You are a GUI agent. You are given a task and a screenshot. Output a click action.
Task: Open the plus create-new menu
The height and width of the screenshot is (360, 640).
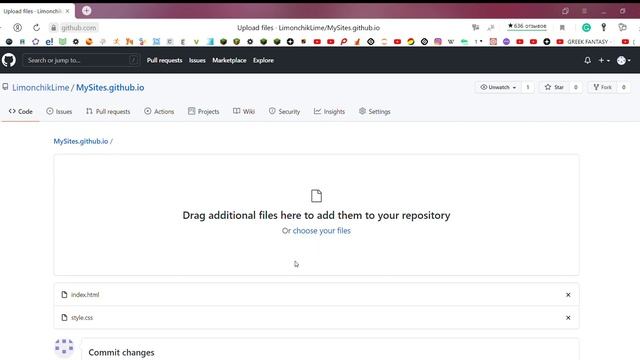coord(604,60)
